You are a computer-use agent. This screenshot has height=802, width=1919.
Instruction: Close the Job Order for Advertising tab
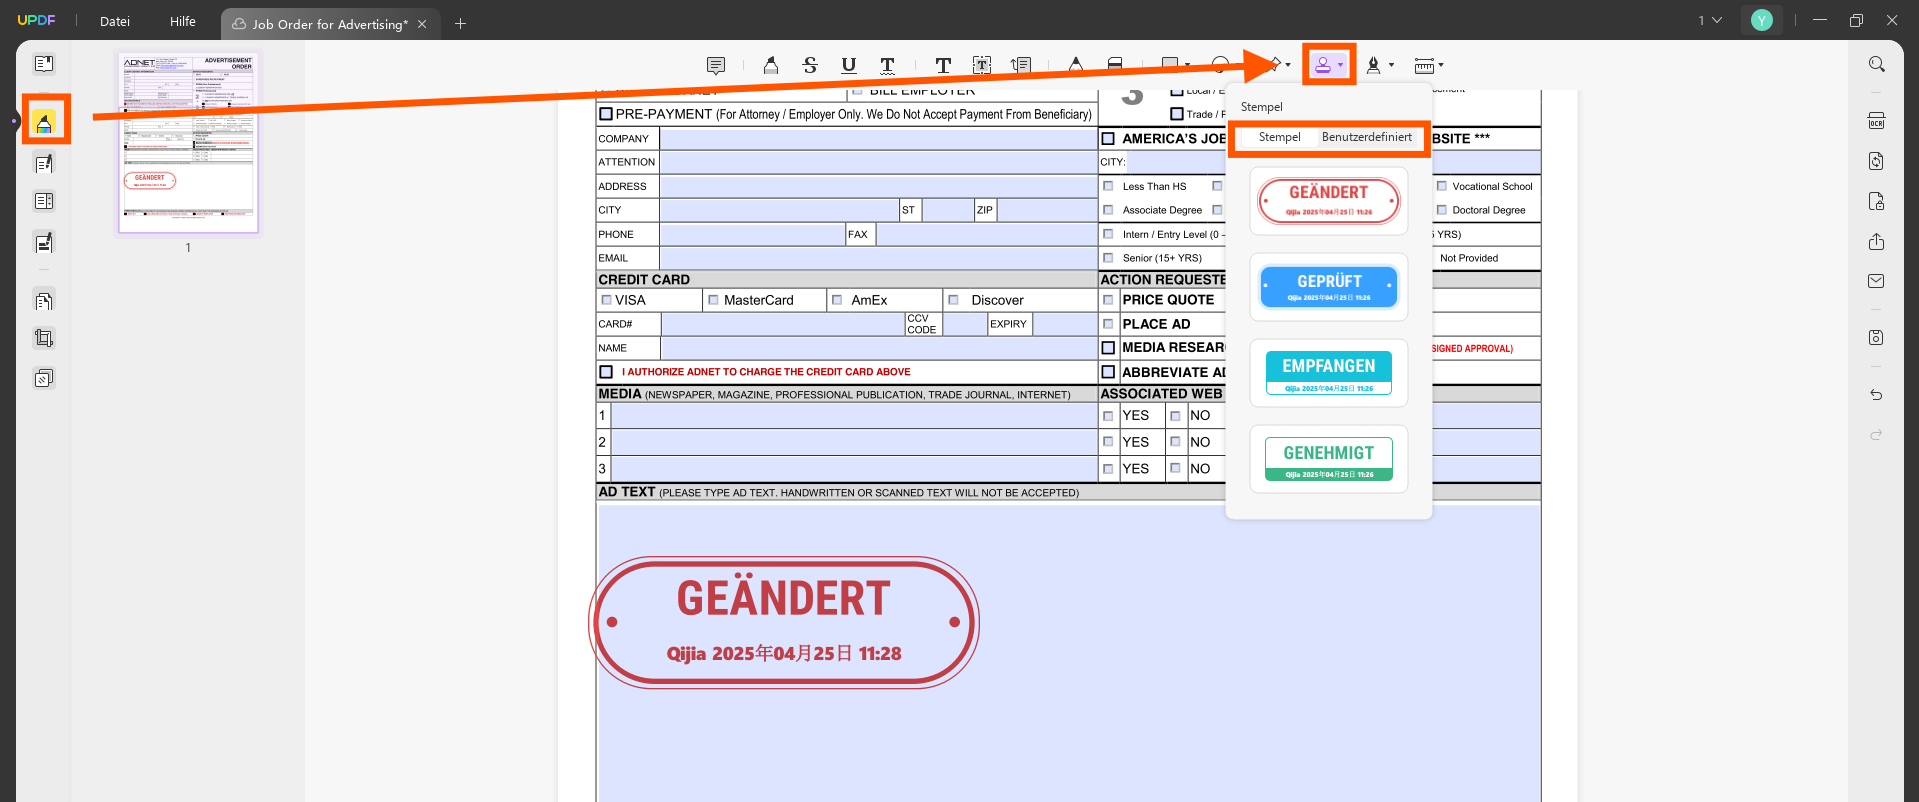422,24
